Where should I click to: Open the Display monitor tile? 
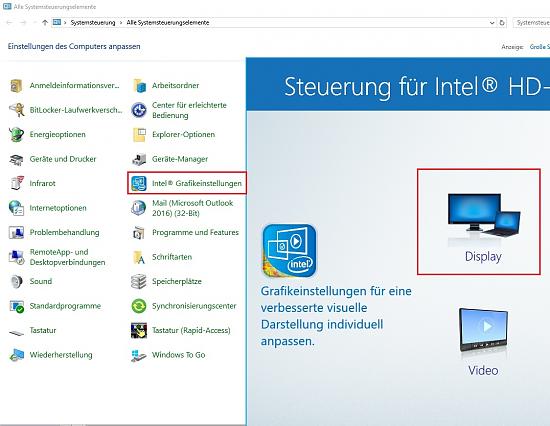[x=479, y=221]
